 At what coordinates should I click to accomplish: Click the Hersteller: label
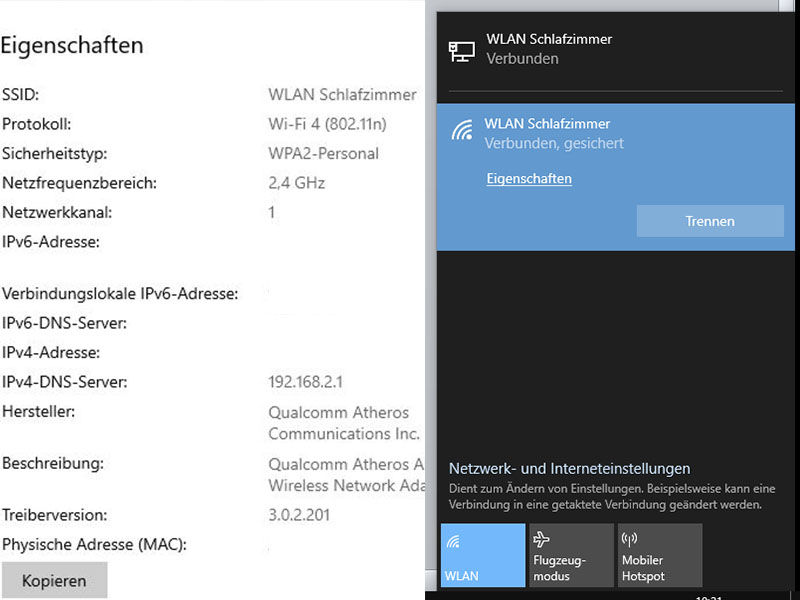38,411
